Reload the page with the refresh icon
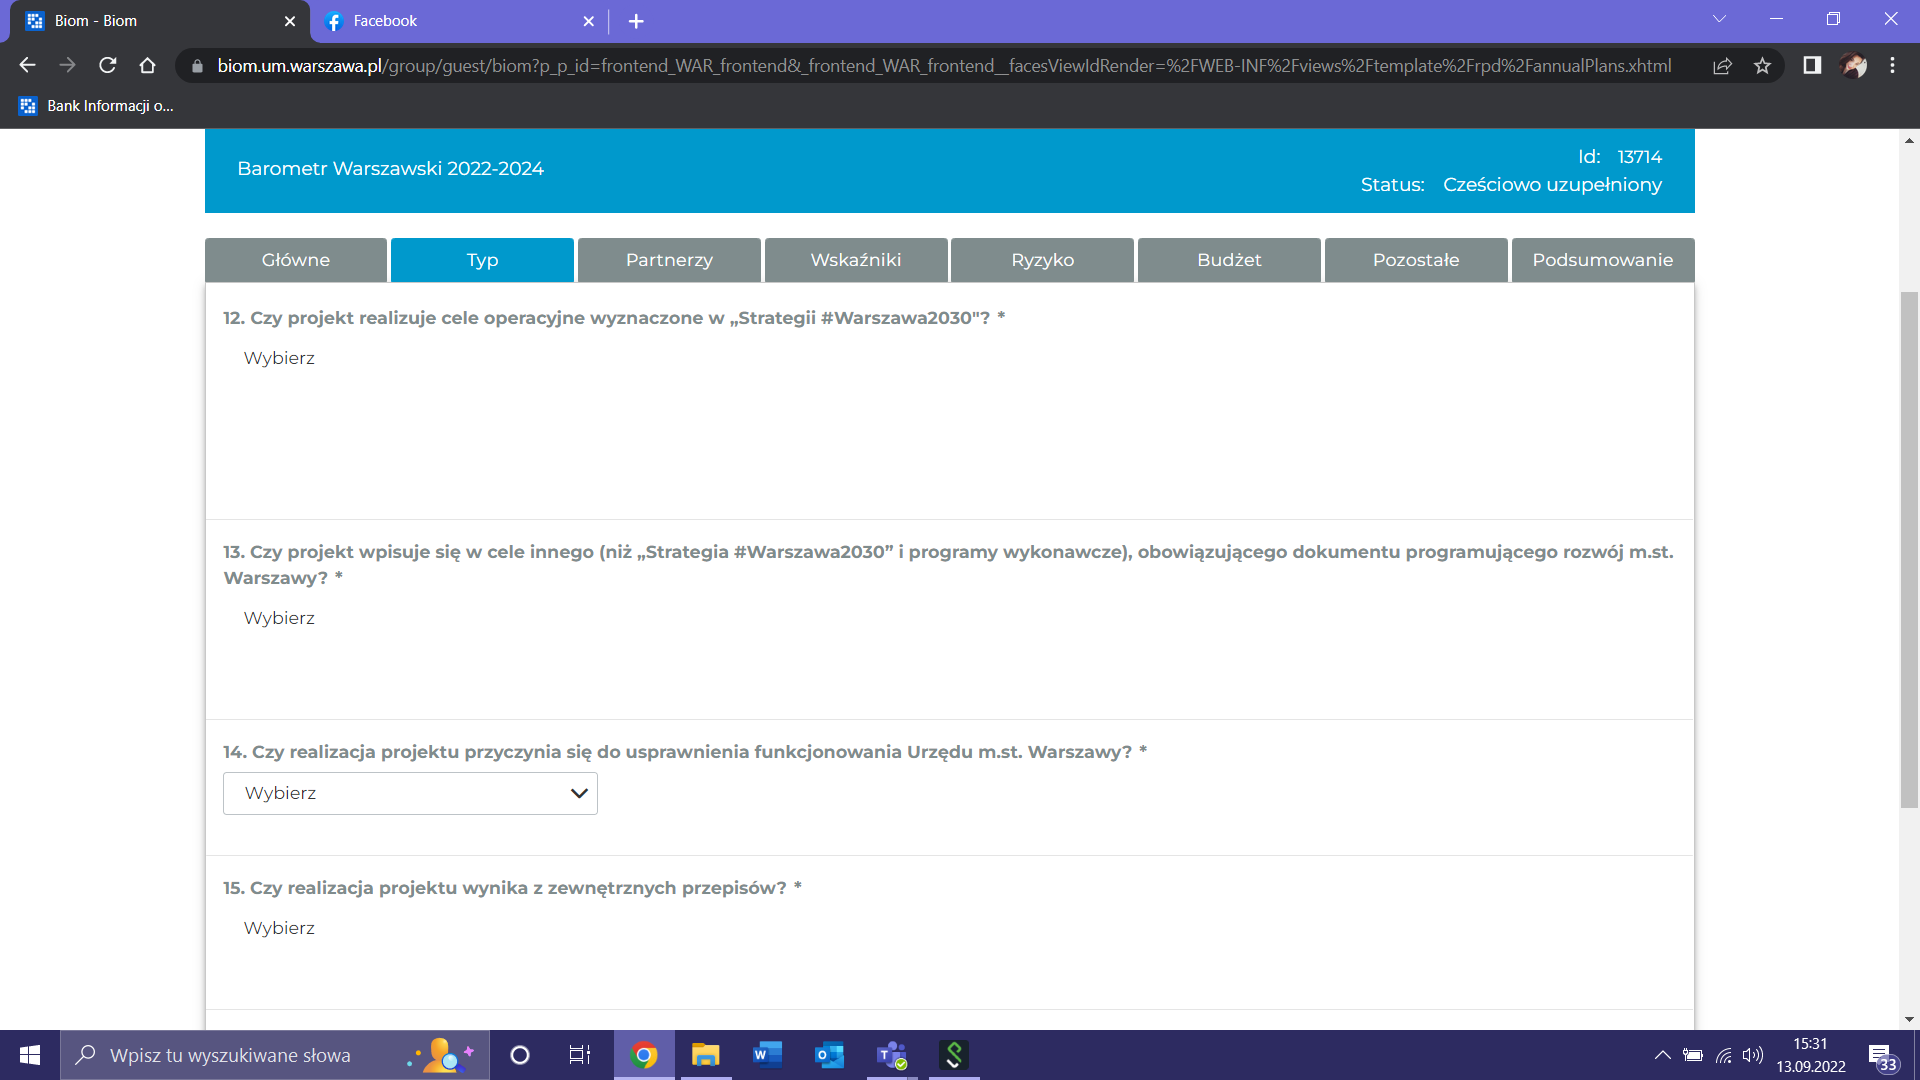This screenshot has width=1920, height=1080. click(x=108, y=66)
